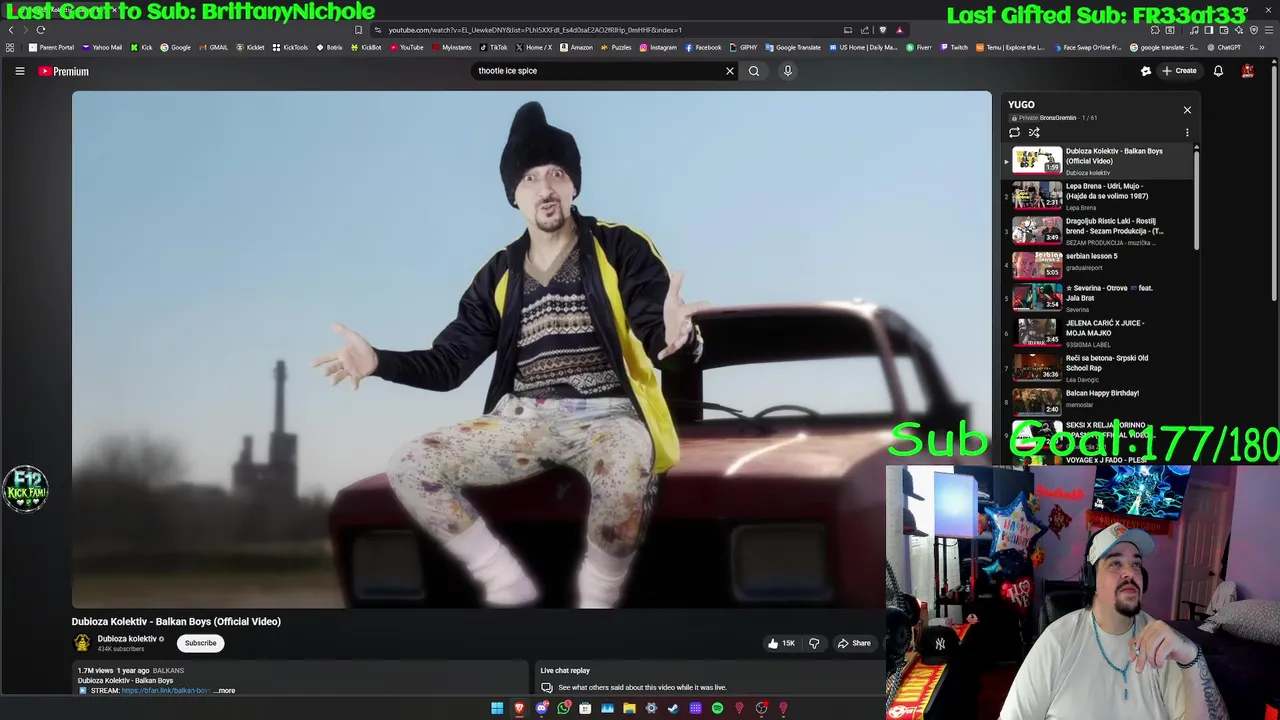1280x720 pixels.
Task: Open Balcan Happy Birthday video
Action: coord(1097,401)
